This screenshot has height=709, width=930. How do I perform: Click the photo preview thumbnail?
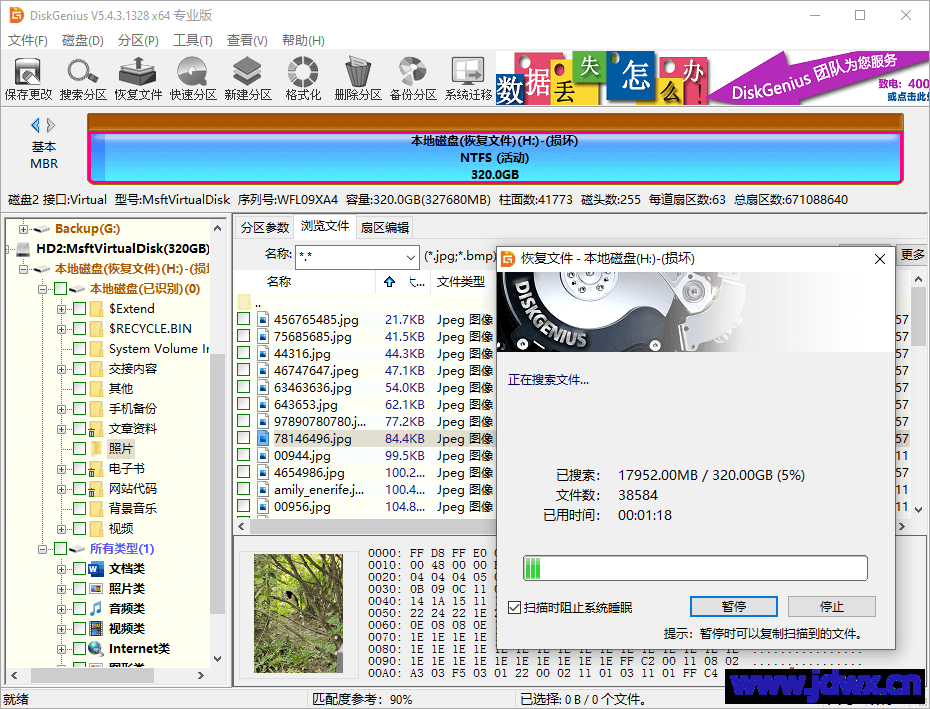pos(298,613)
